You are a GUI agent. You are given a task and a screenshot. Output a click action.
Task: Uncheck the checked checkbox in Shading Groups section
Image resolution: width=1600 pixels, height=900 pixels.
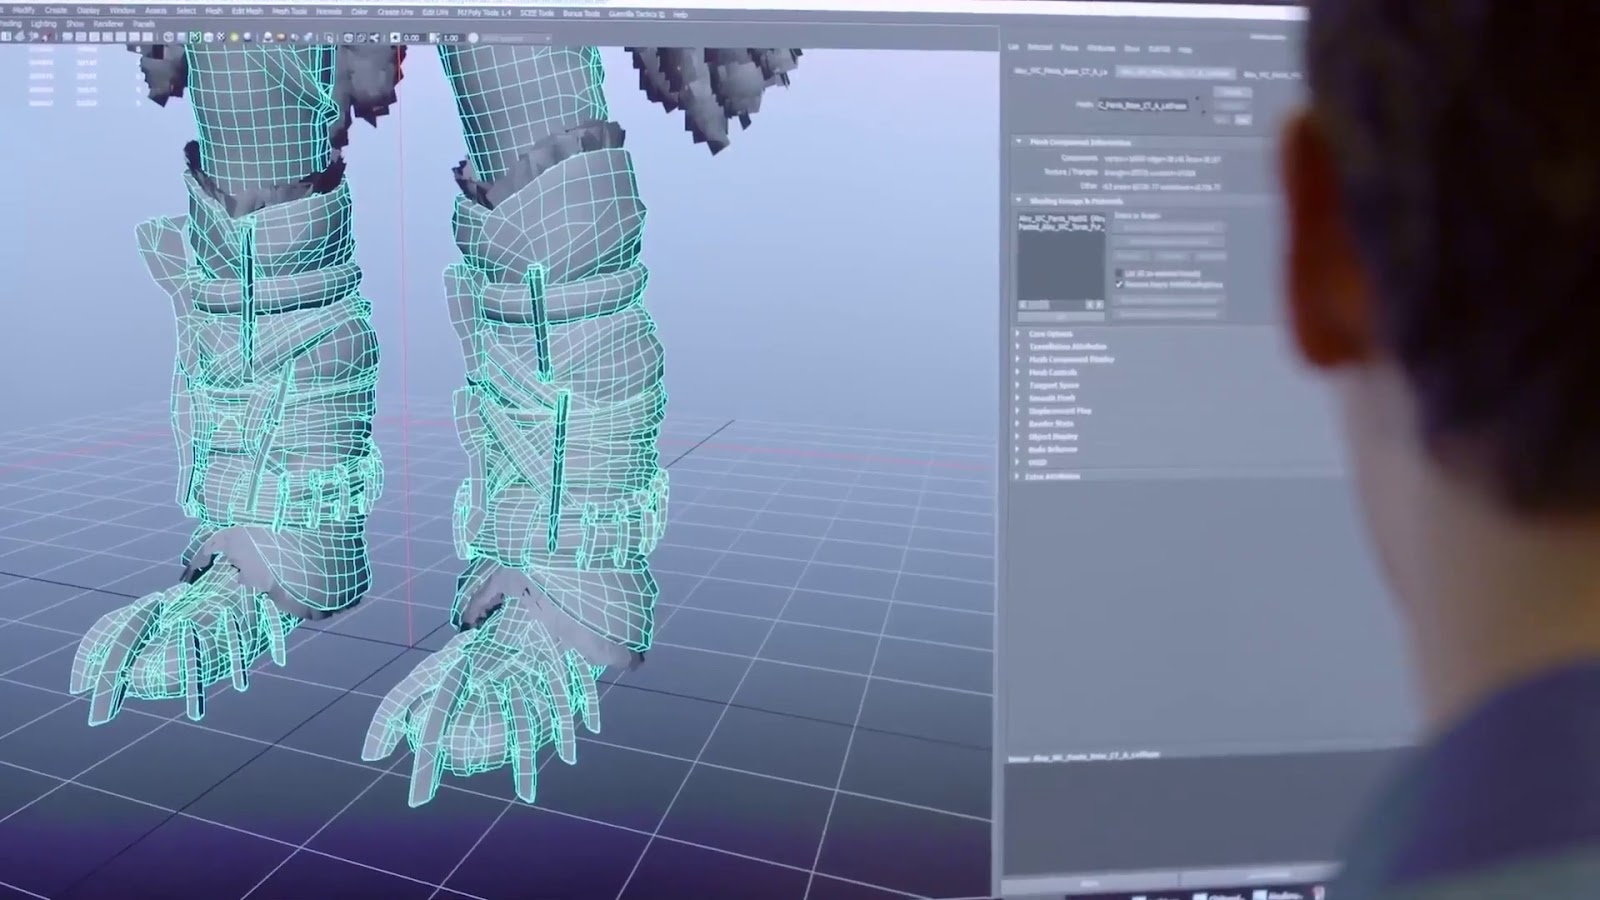click(1119, 284)
